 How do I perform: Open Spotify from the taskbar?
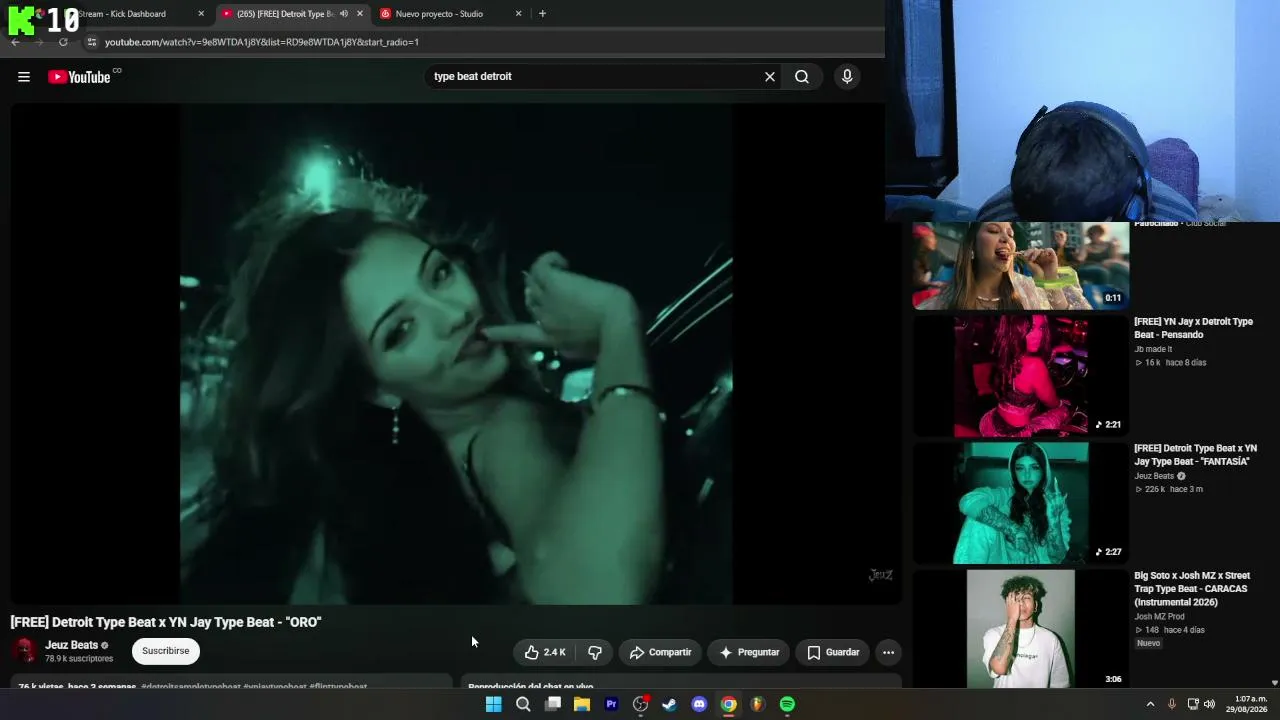(787, 704)
